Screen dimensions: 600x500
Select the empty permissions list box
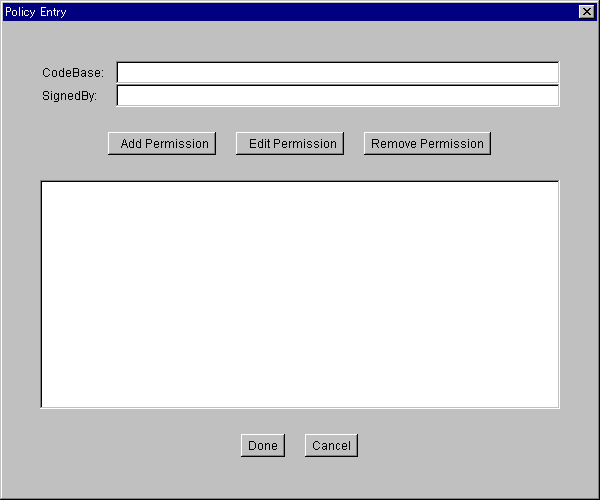point(300,294)
